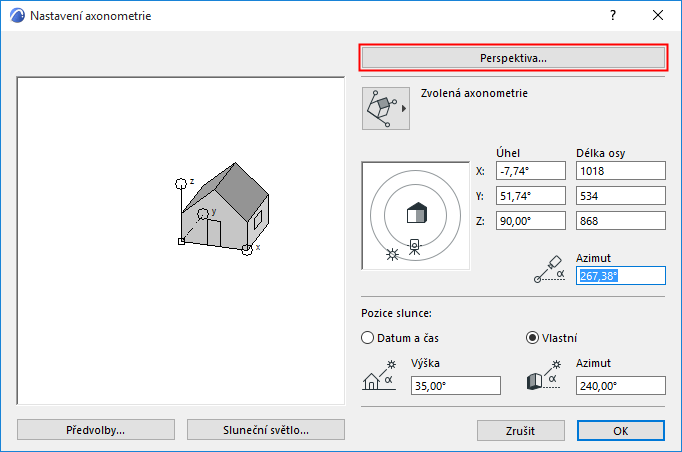Edit the Y angle field 51,74°
Screen dimensions: 682x452
coord(531,196)
